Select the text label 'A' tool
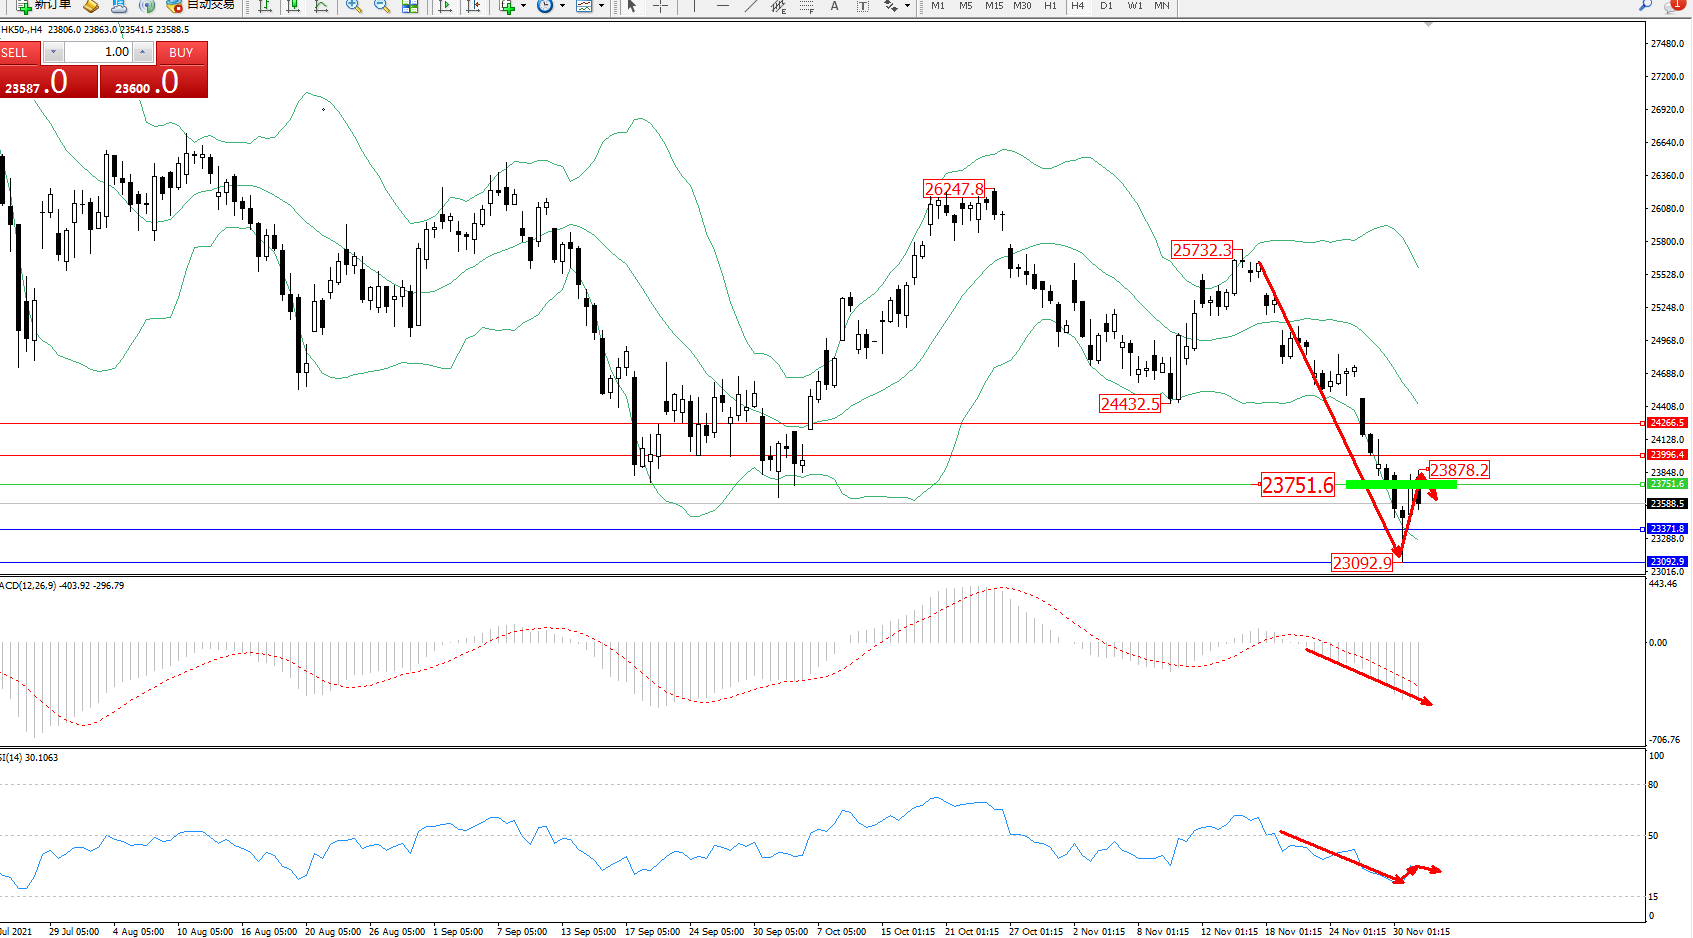Screen dimensions: 1693x938 pos(834,6)
